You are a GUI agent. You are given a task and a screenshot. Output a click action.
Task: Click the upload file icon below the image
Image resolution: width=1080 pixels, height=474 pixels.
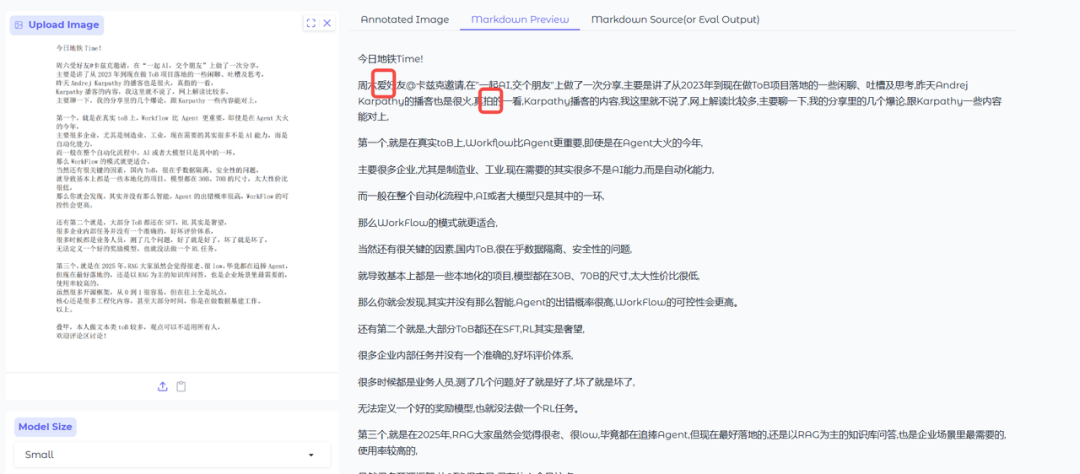coord(163,387)
